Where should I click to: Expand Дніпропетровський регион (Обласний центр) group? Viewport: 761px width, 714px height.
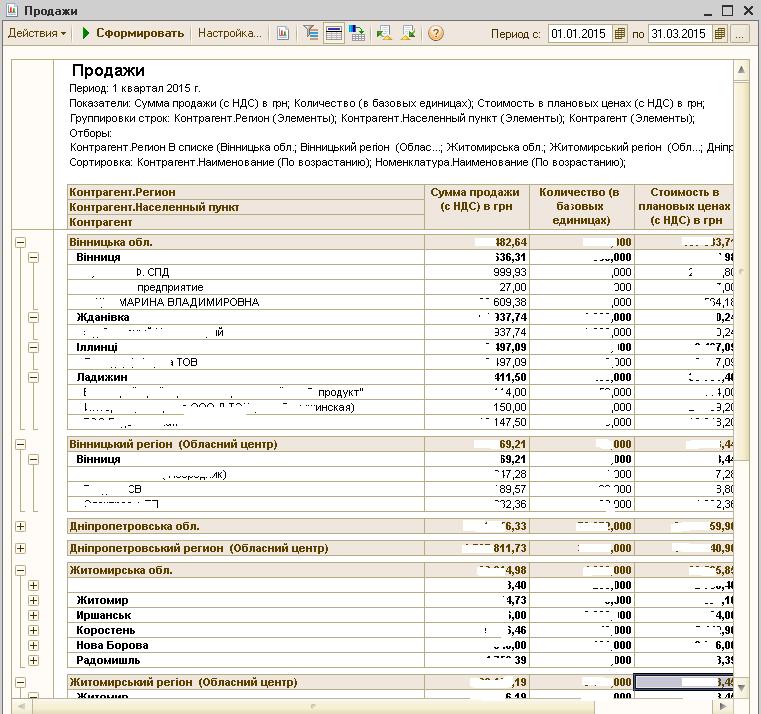click(x=20, y=548)
